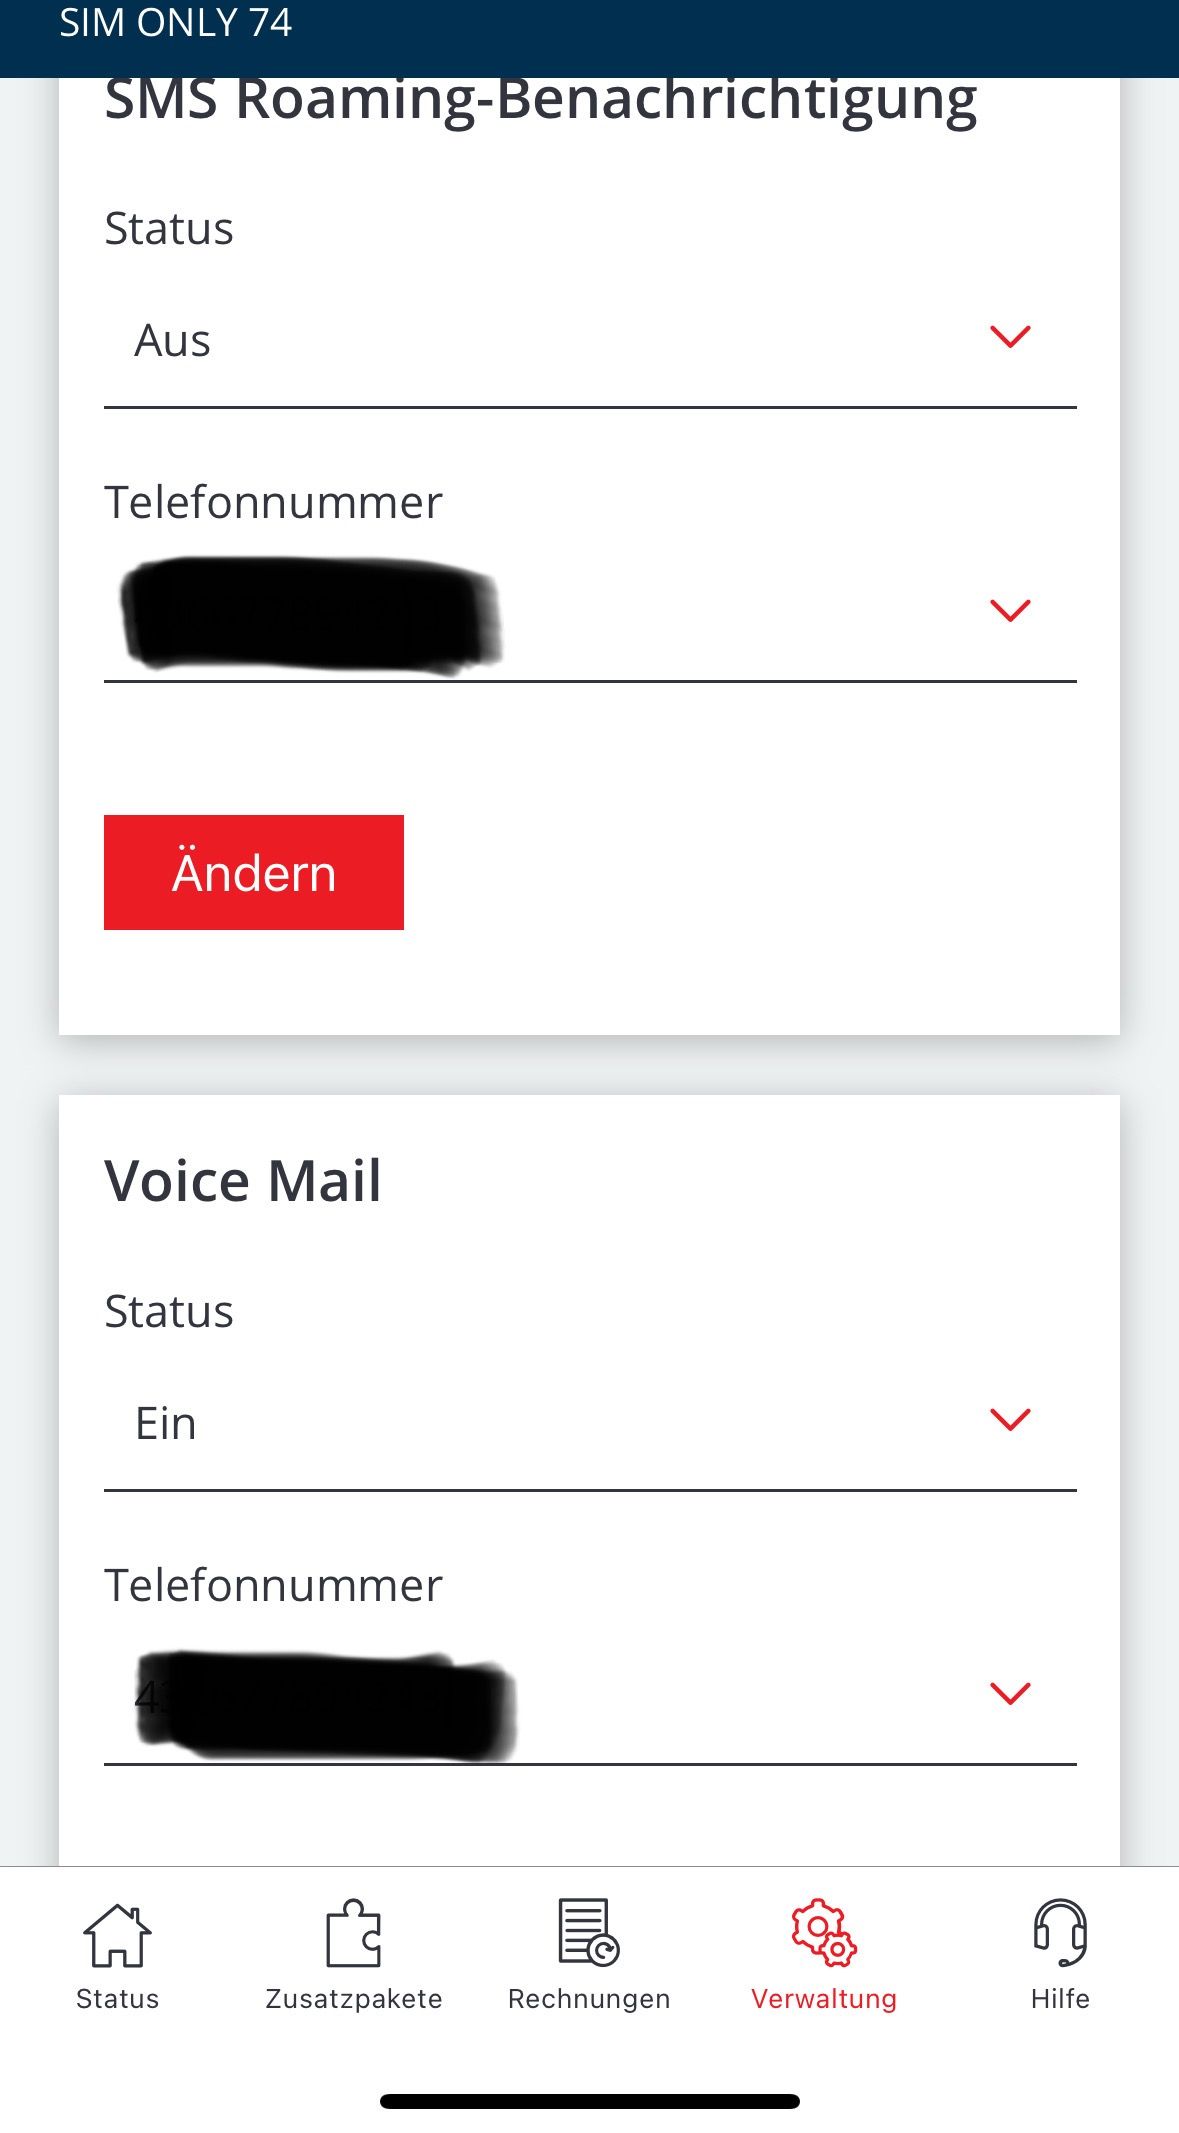Open the Hilfe headset icon
This screenshot has height=2133, width=1179.
(x=1060, y=1933)
